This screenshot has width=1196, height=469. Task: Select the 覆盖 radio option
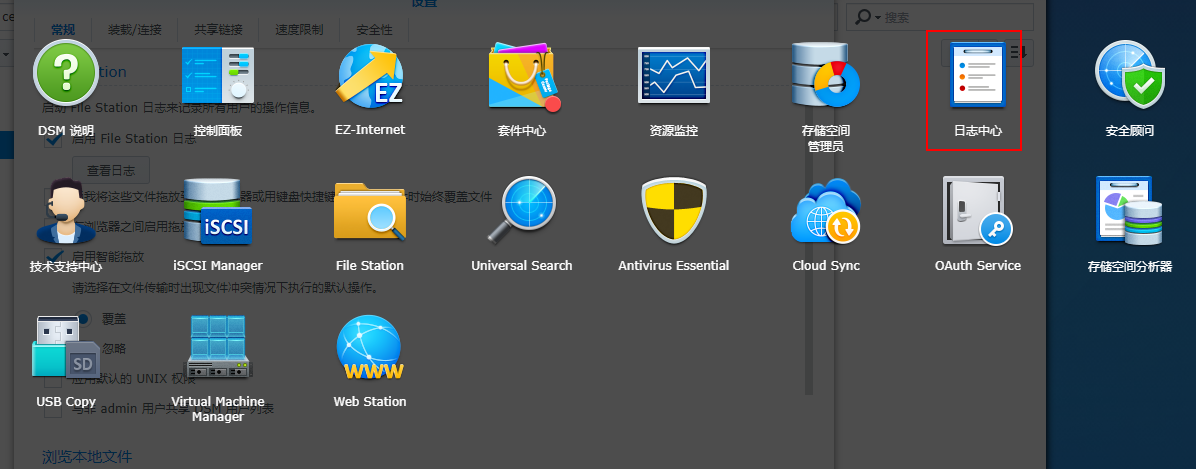[85, 318]
